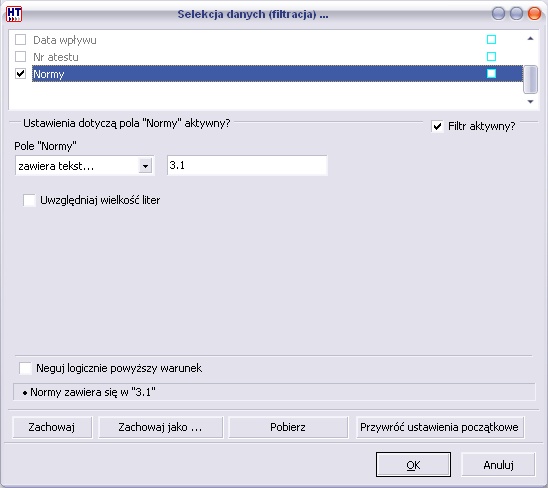Click the list scroll-up arrow icon
The width and height of the screenshot is (548, 488).
tap(530, 38)
